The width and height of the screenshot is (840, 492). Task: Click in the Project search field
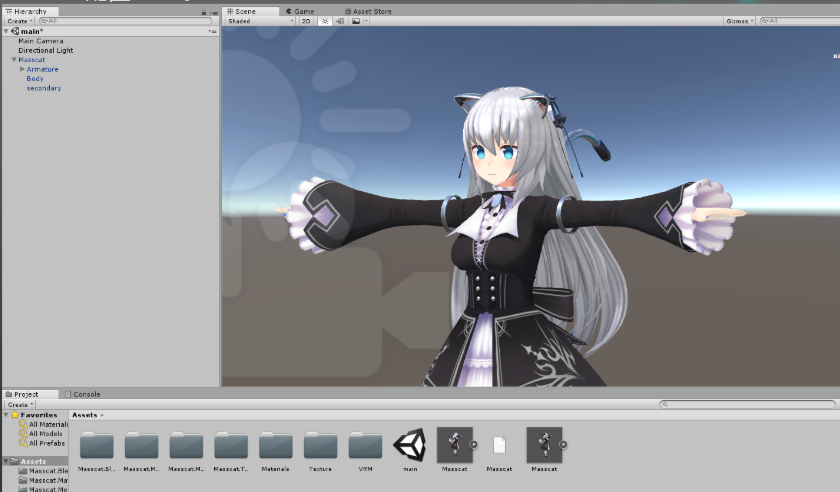[747, 404]
